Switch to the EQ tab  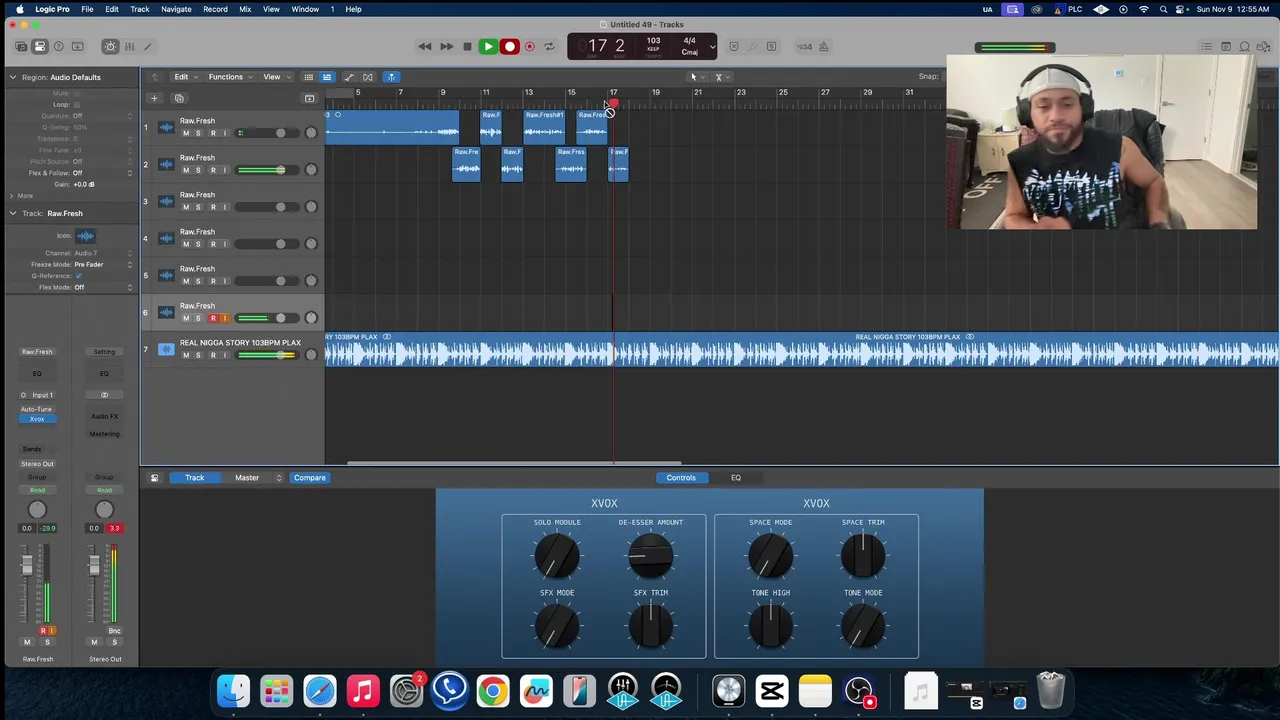(x=735, y=478)
